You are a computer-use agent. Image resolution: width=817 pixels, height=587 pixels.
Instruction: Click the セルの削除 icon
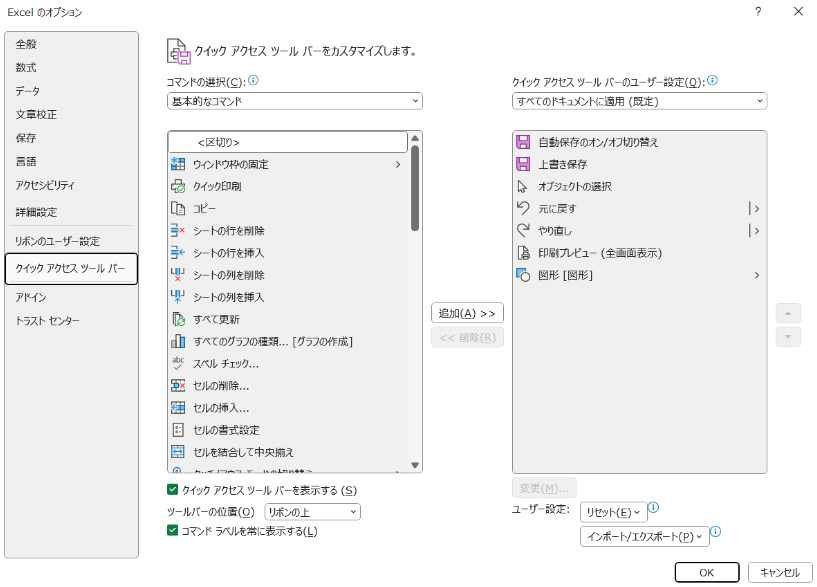(178, 385)
